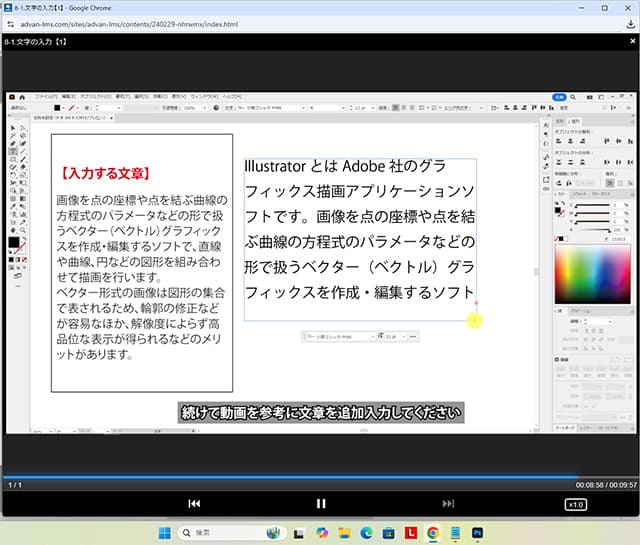Open the site information icon in address bar
Viewport: 640px width, 545px height.
tap(10, 24)
